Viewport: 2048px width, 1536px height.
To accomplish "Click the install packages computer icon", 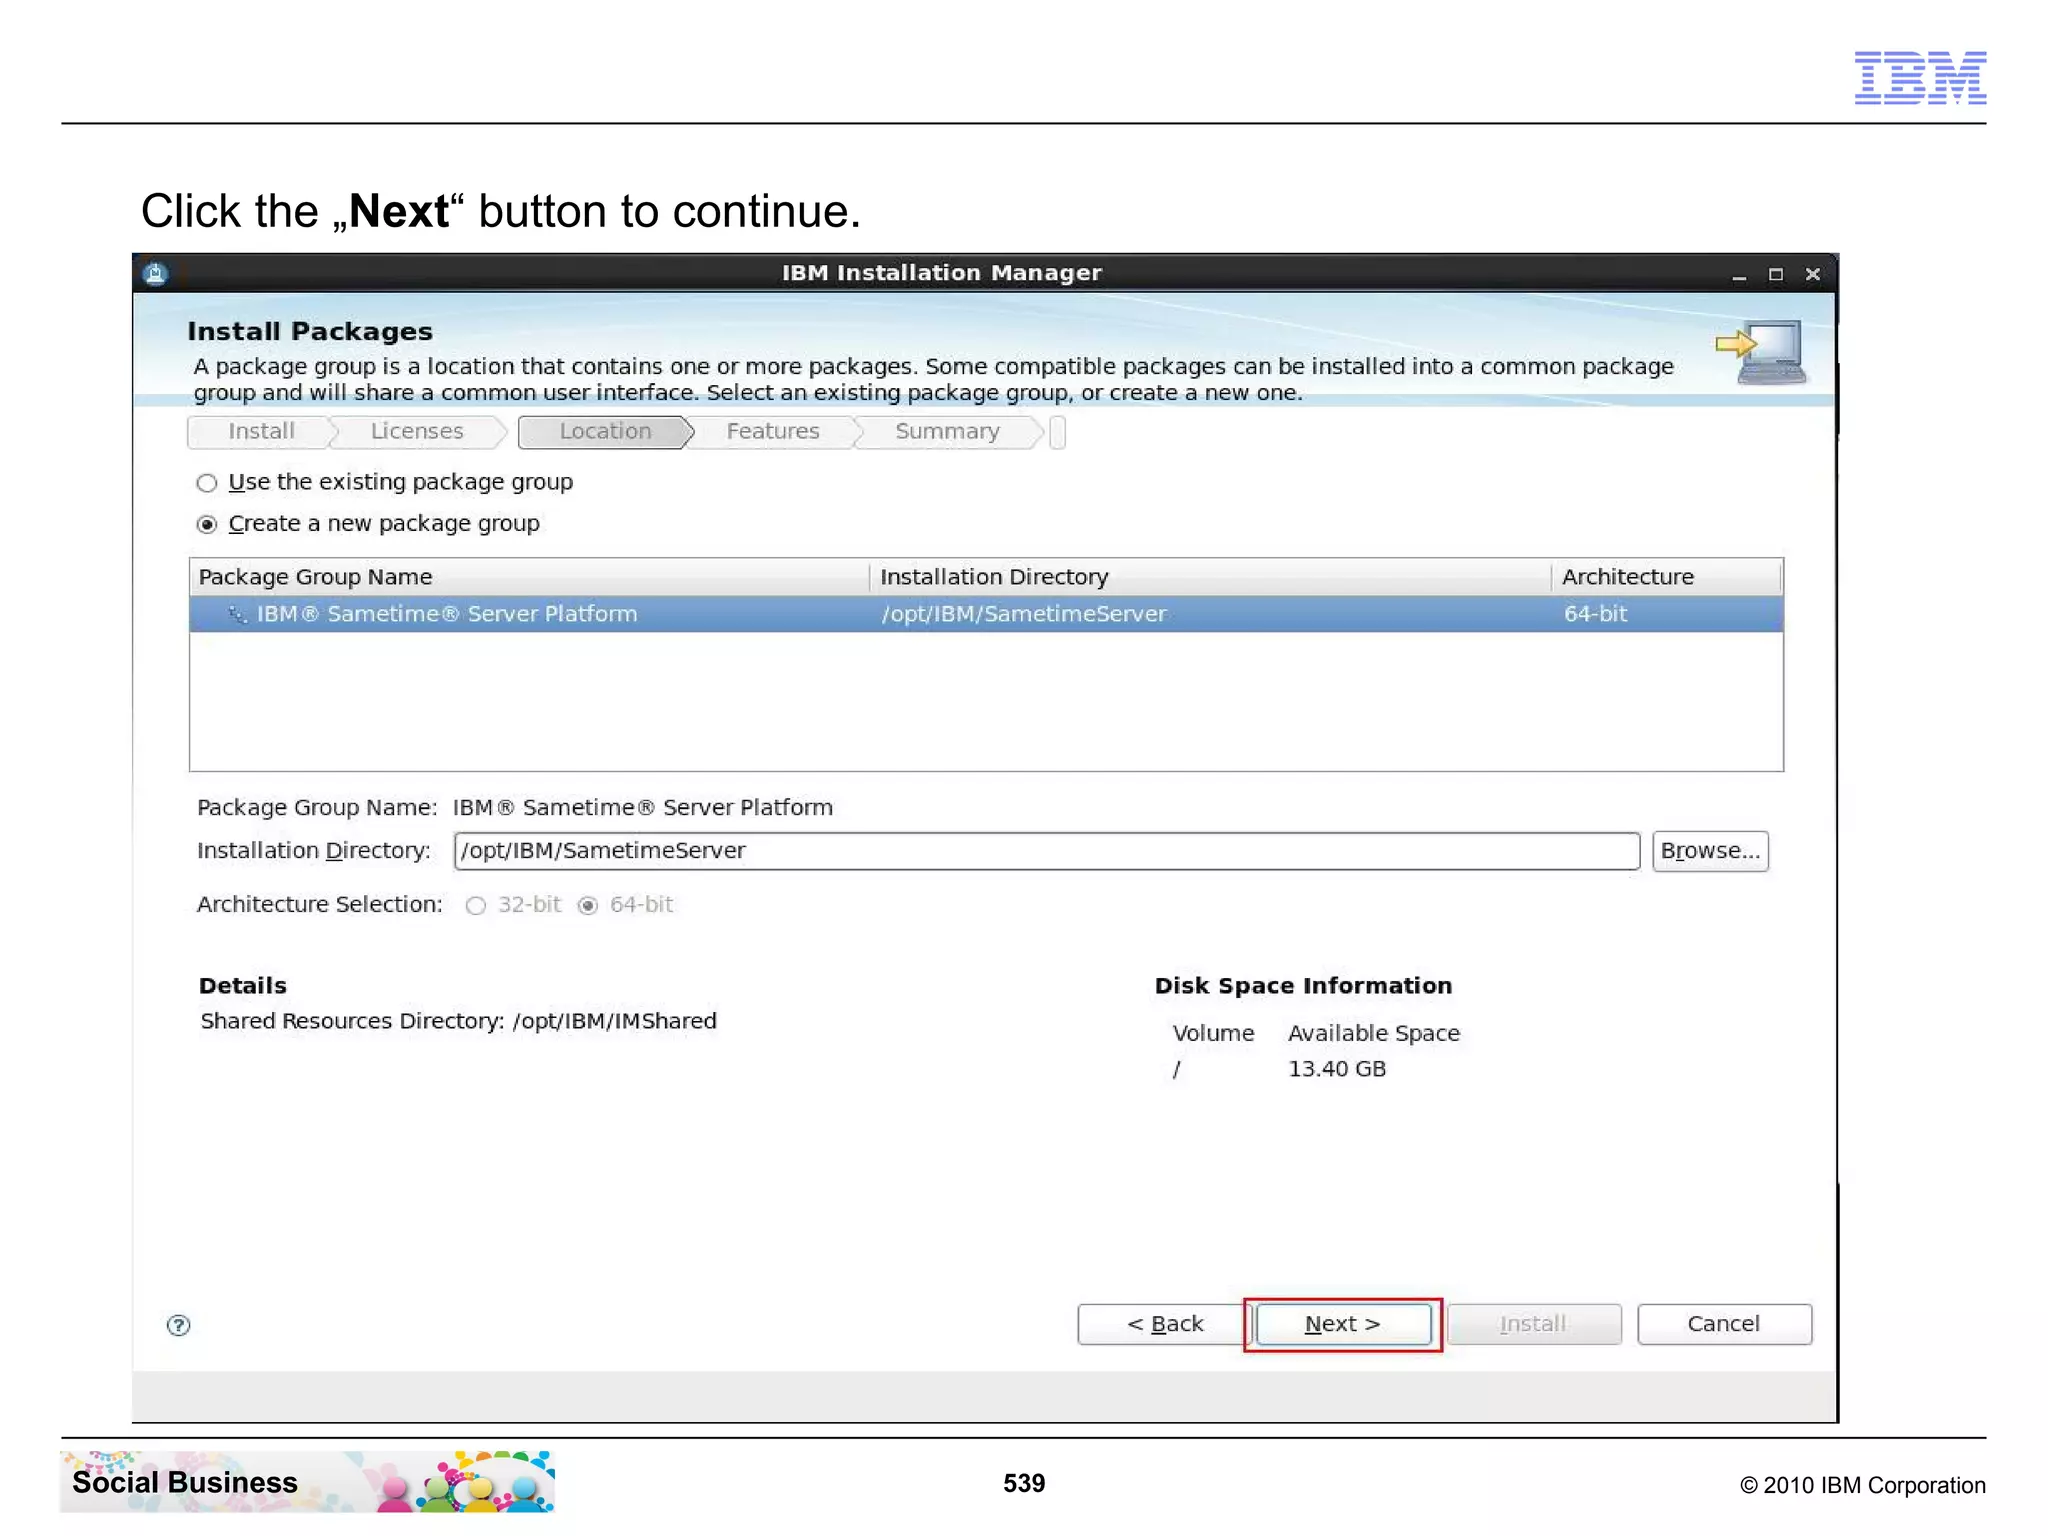I will [x=1762, y=352].
